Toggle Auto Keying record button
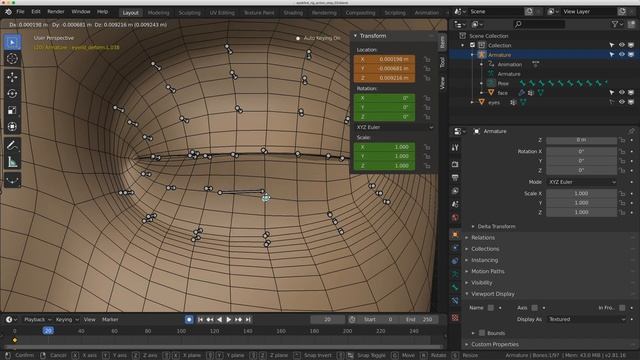This screenshot has height=360, width=640. point(189,320)
